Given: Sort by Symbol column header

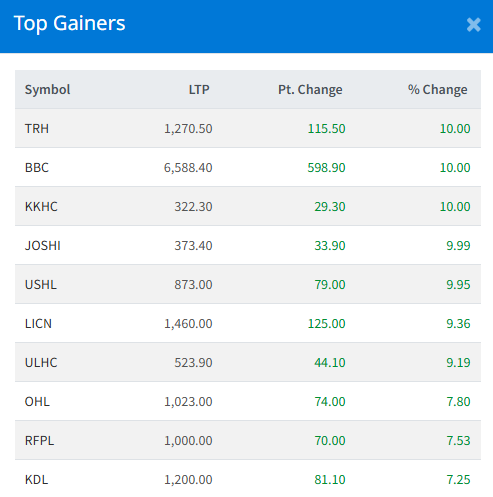Looking at the screenshot, I should (47, 90).
